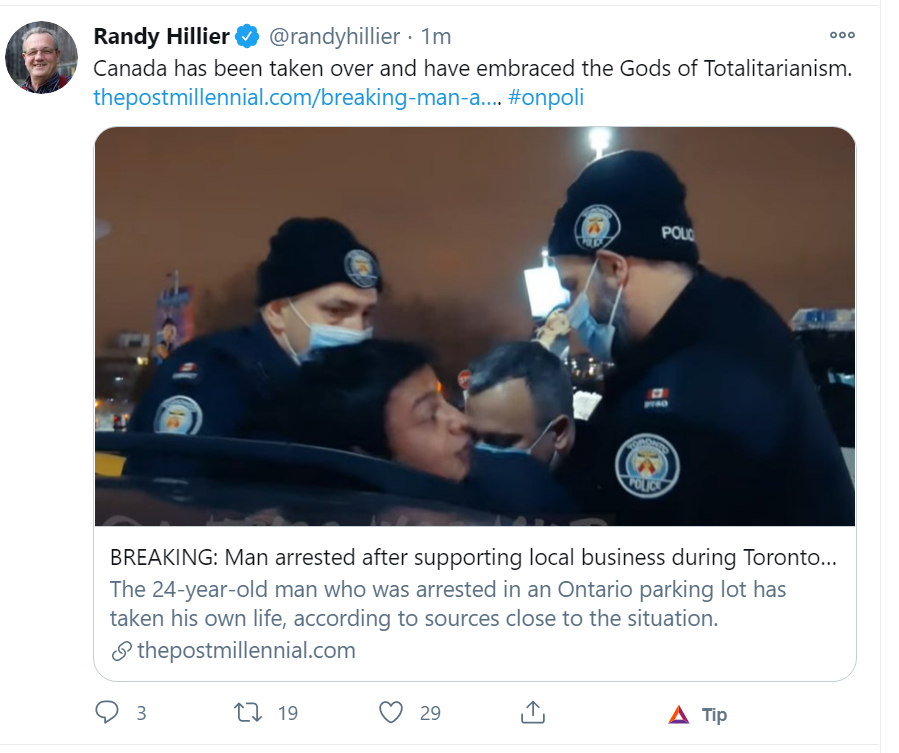Click the reply speech bubble icon
Screen dimensions: 899x753
[107, 713]
